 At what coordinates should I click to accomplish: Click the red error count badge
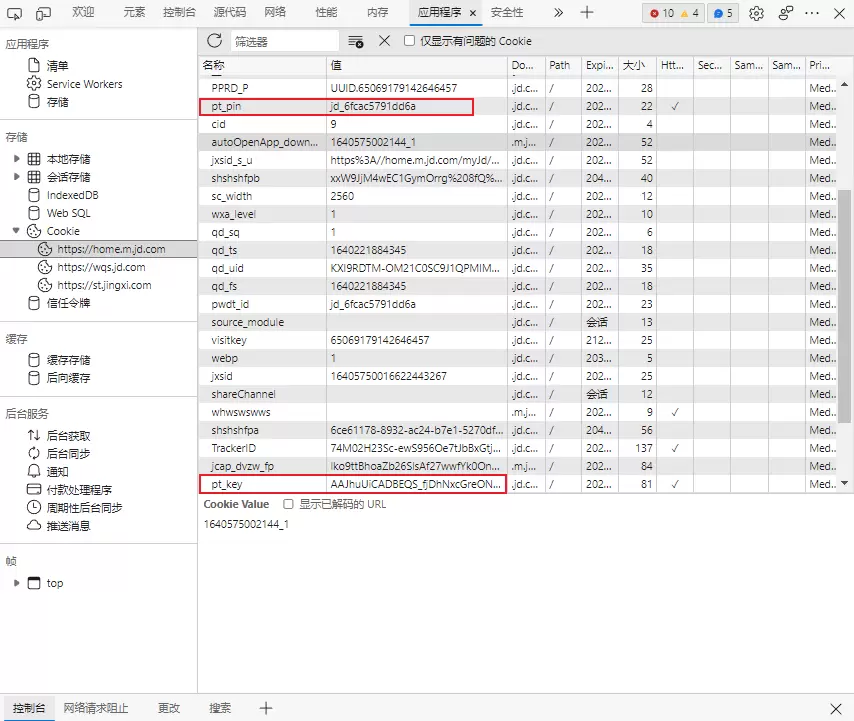(x=661, y=13)
